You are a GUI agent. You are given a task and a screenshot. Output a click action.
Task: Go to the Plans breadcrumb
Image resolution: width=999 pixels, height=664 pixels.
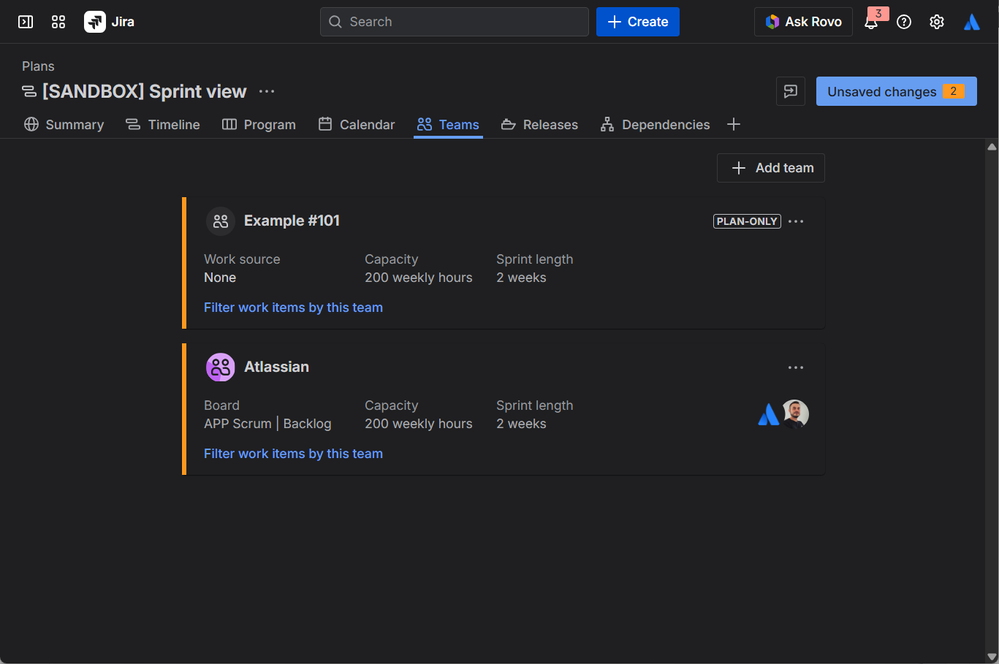[38, 66]
